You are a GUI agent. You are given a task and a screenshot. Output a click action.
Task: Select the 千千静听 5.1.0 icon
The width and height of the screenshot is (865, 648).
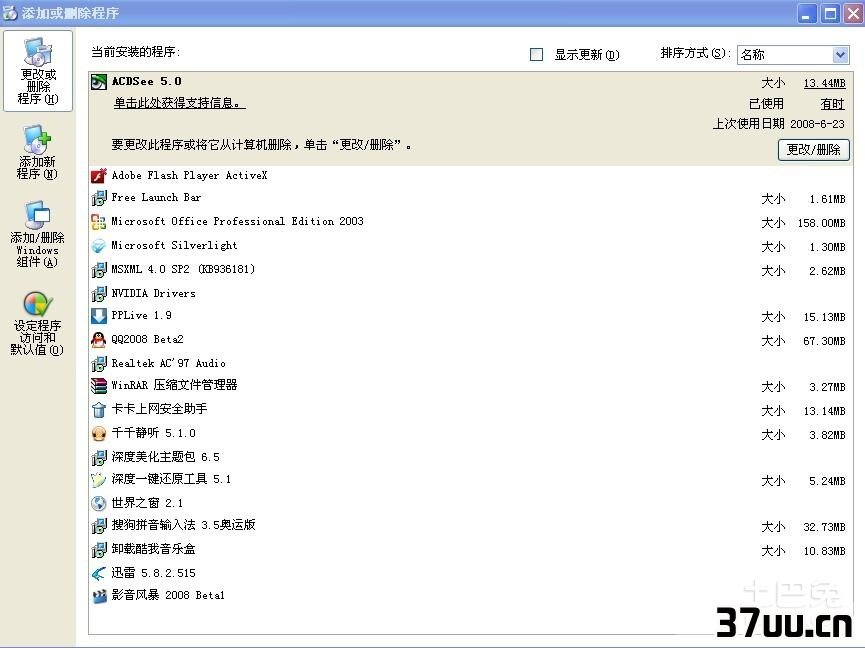[99, 433]
